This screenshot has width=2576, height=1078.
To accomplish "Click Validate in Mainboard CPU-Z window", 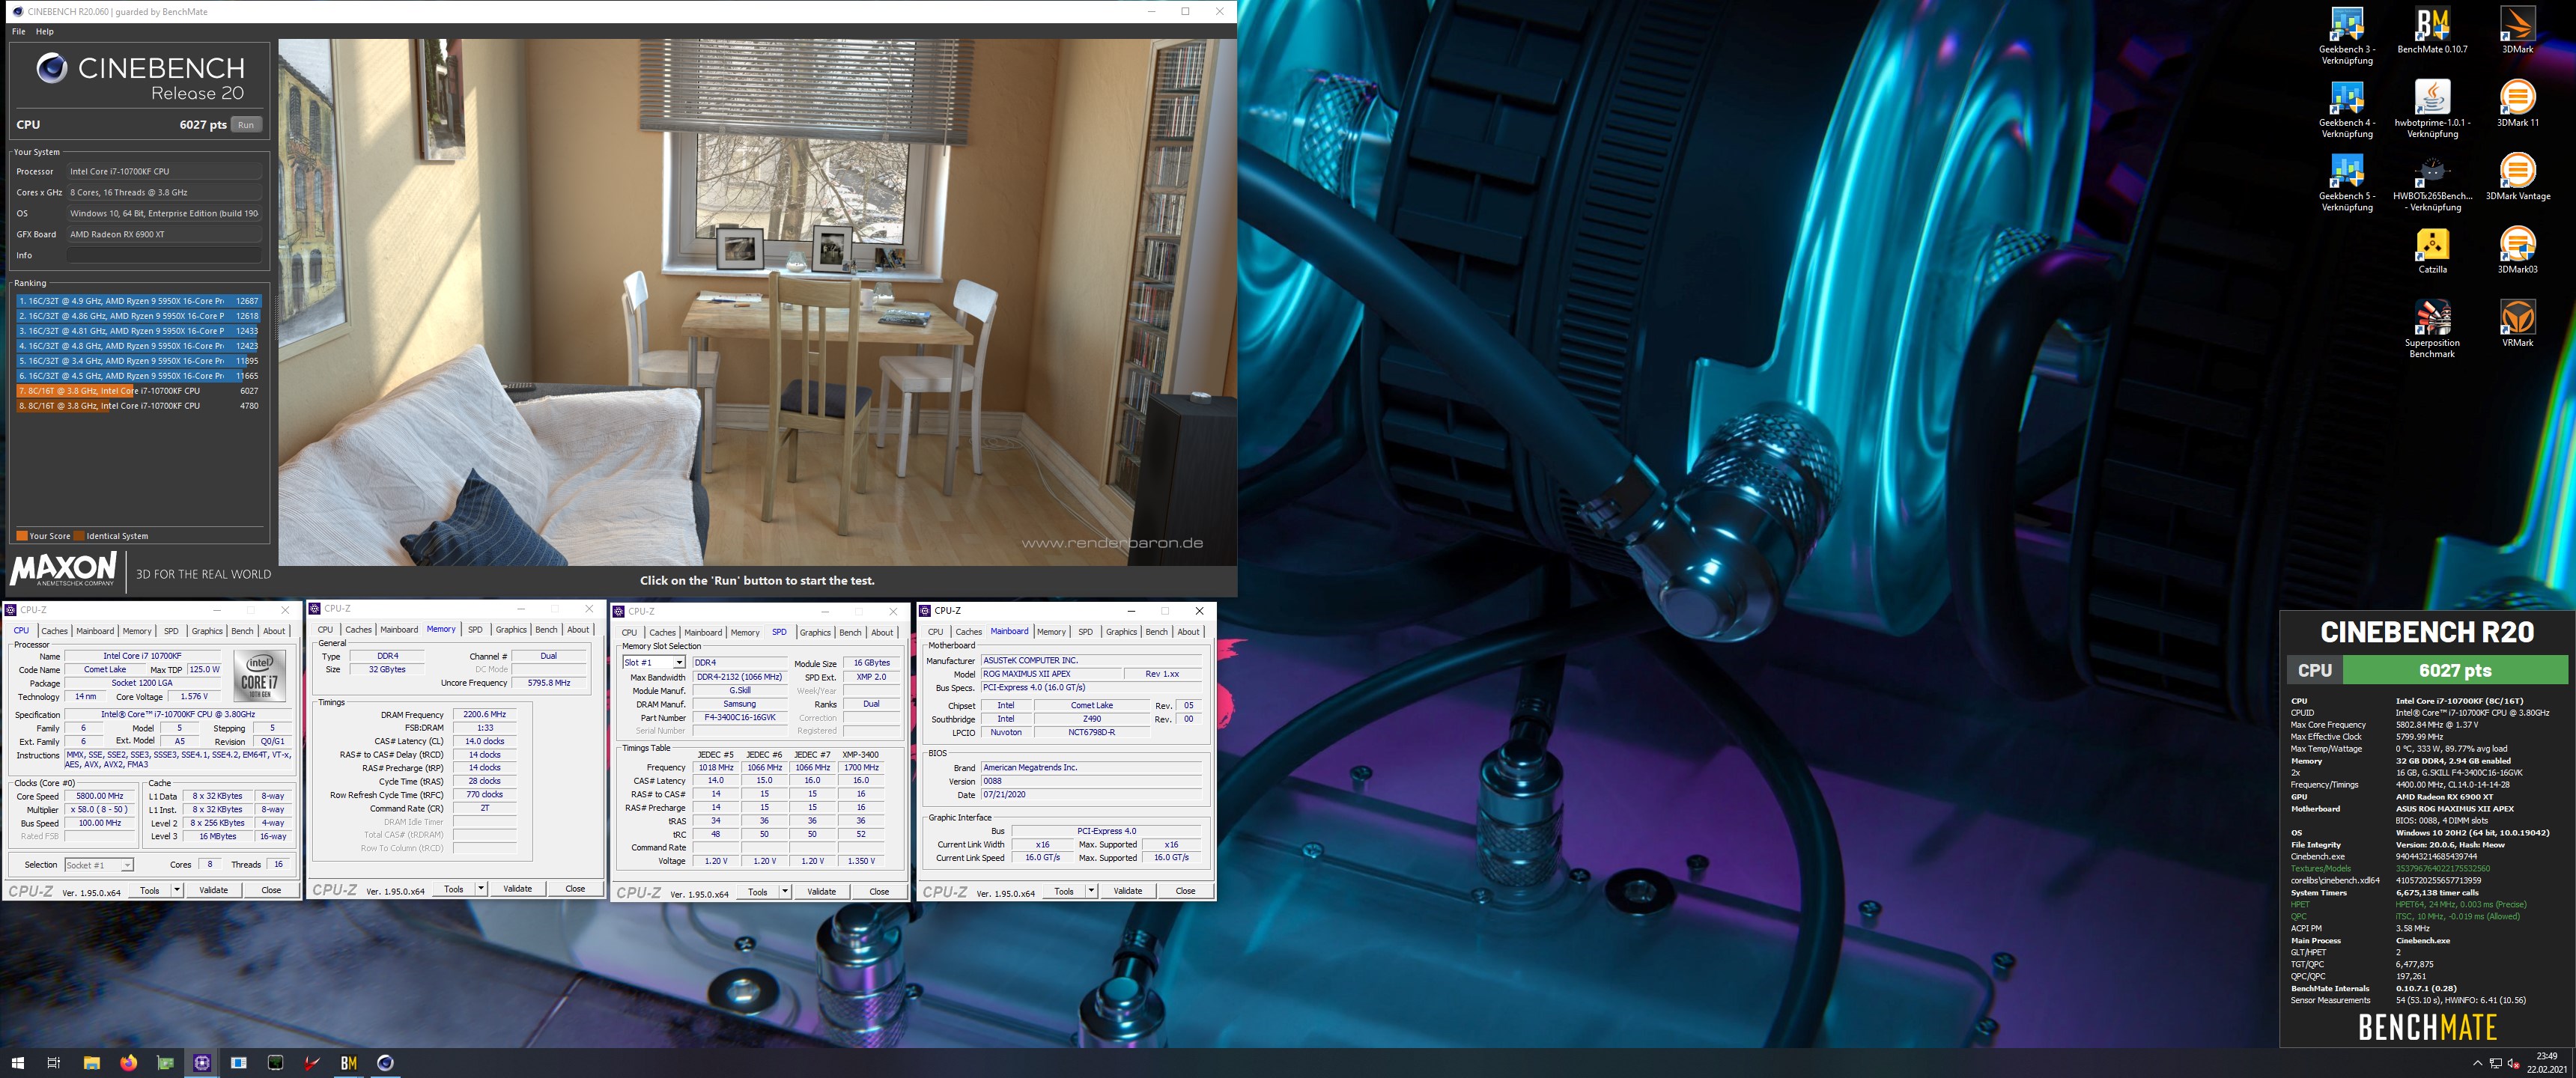I will (1128, 890).
